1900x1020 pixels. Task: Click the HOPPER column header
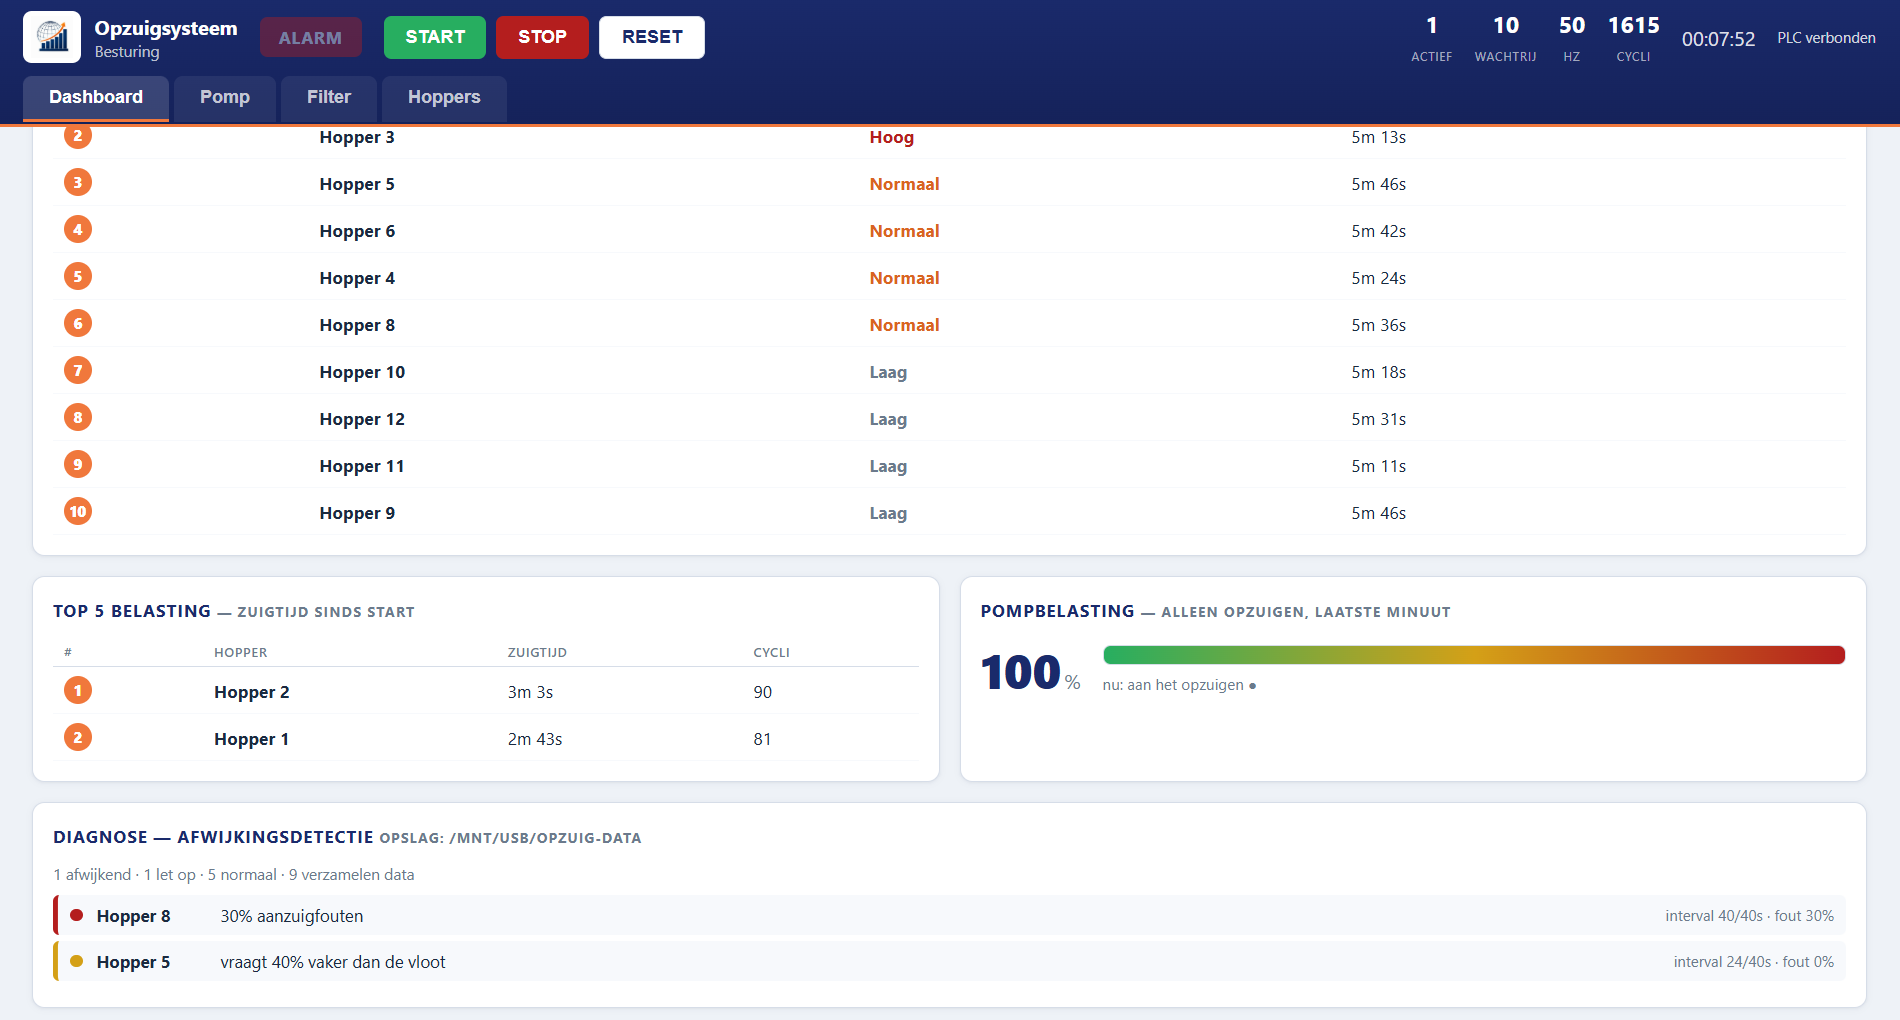(241, 652)
